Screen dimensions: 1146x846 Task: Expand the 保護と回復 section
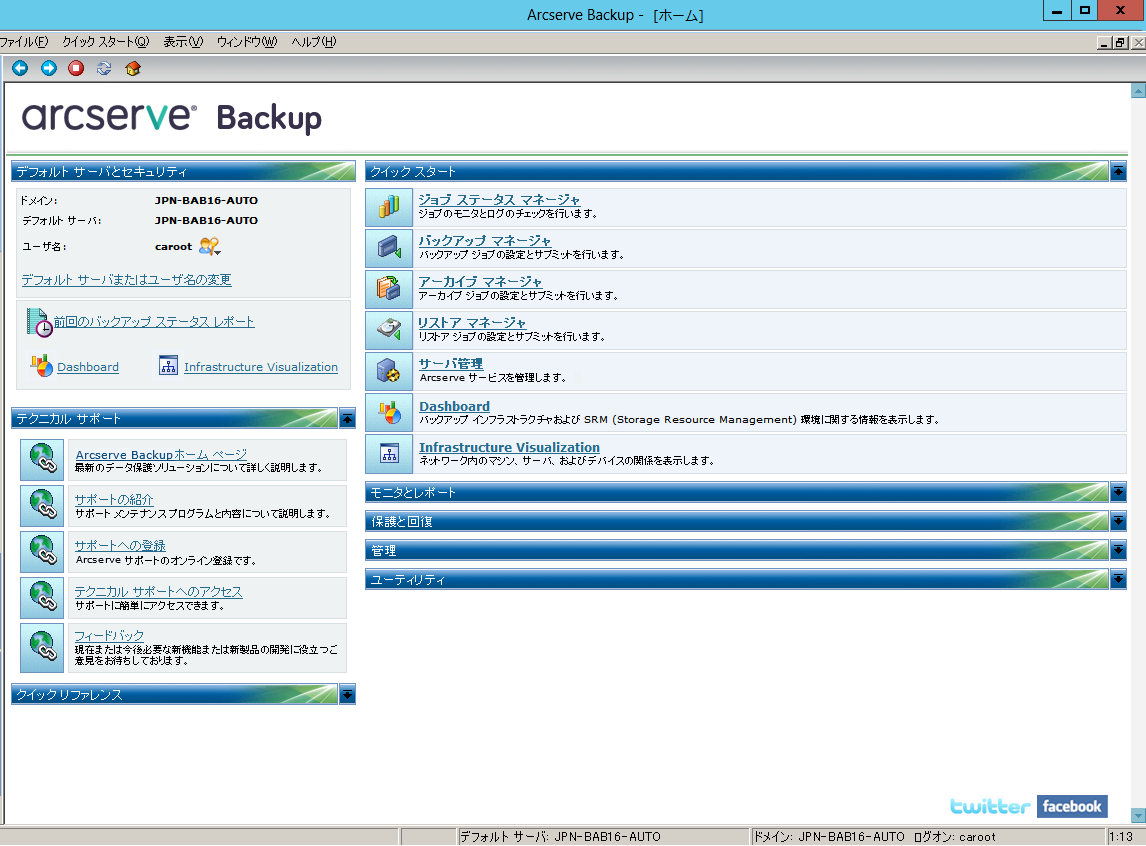coord(1118,521)
